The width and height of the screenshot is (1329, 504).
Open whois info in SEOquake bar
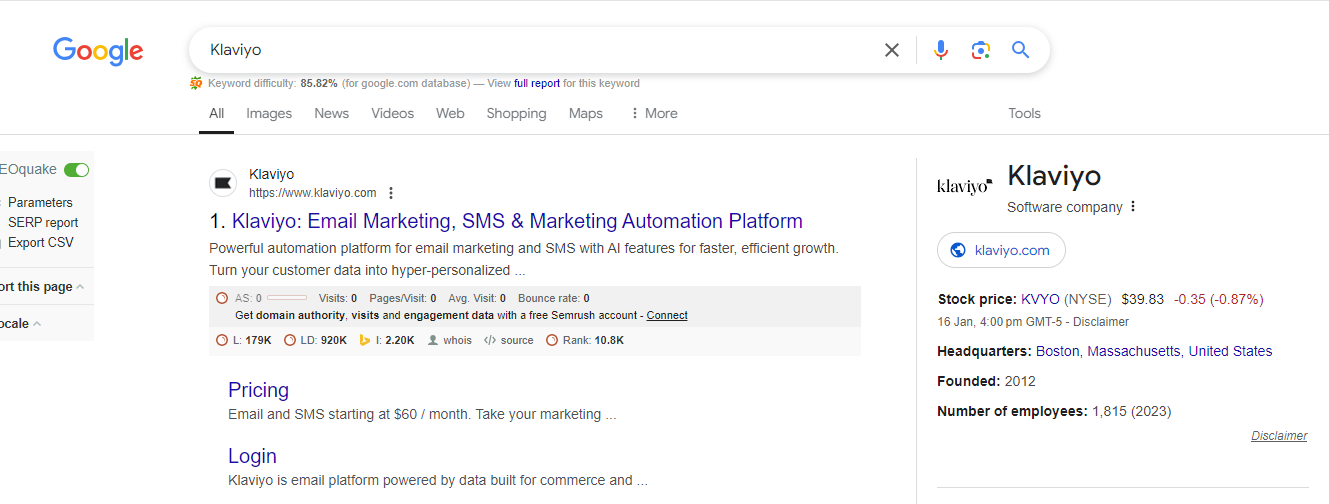pos(450,340)
